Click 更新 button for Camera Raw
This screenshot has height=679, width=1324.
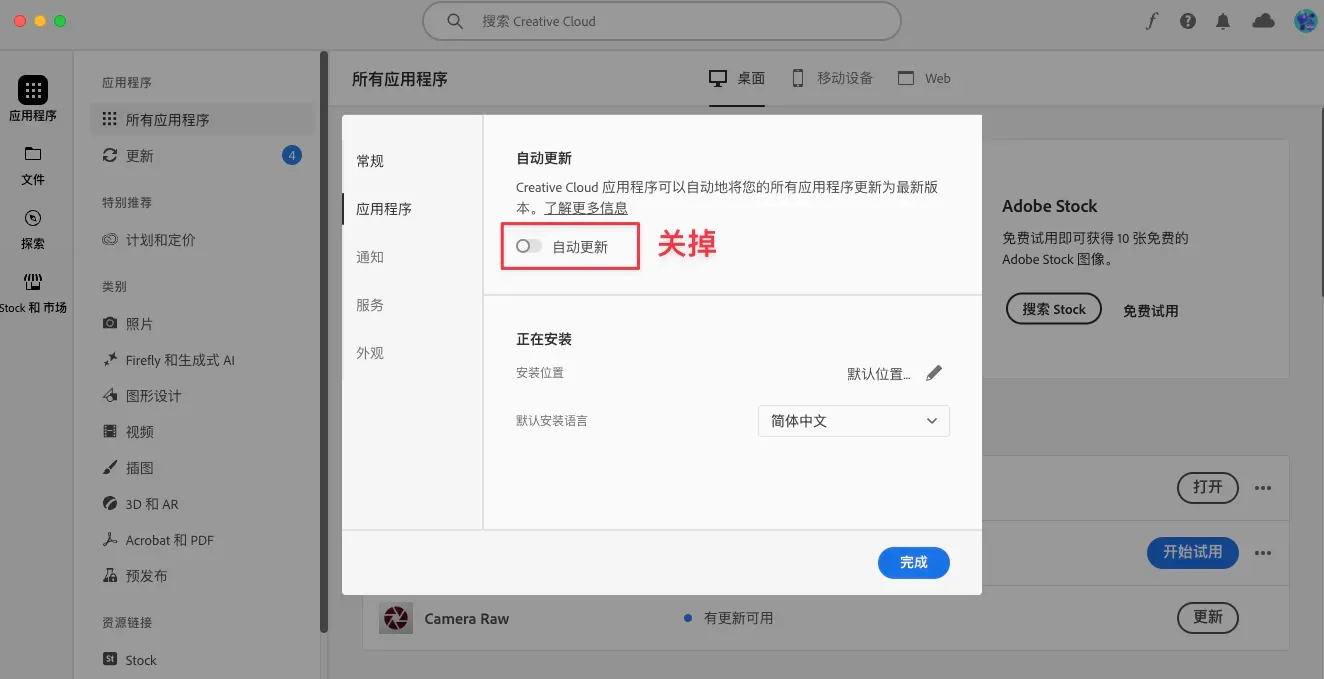pos(1208,617)
